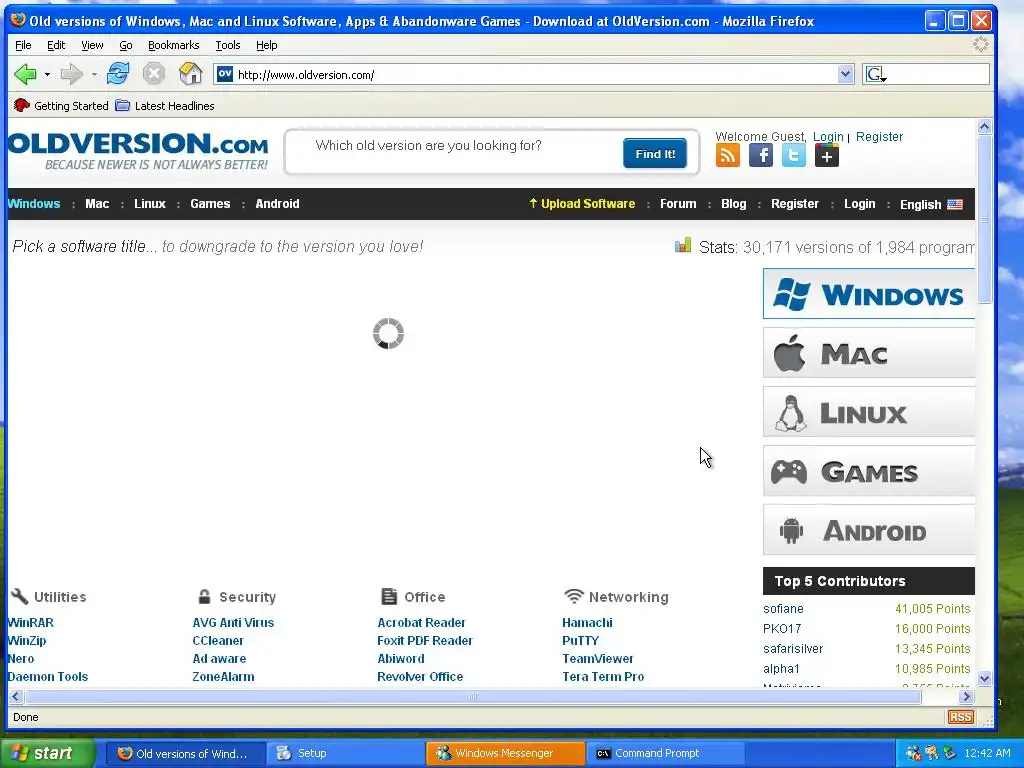
Task: Open the CCleaner link
Action: [x=217, y=641]
